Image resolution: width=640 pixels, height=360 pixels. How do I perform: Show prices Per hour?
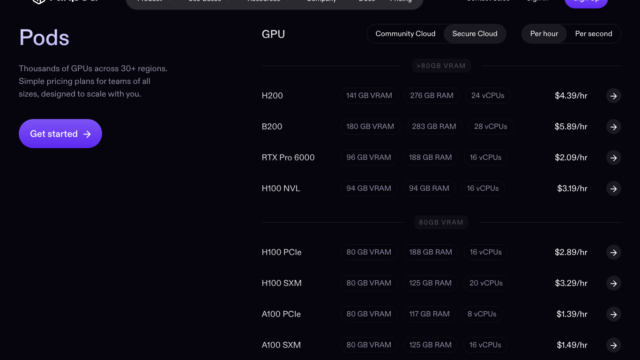point(544,34)
